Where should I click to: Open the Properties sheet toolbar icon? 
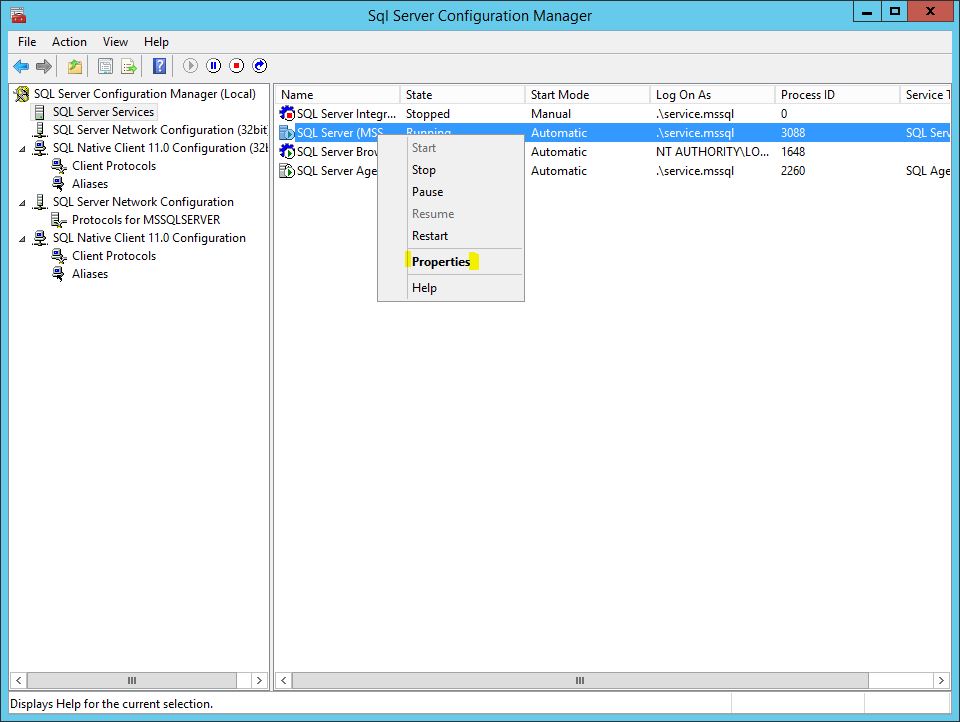[x=105, y=66]
